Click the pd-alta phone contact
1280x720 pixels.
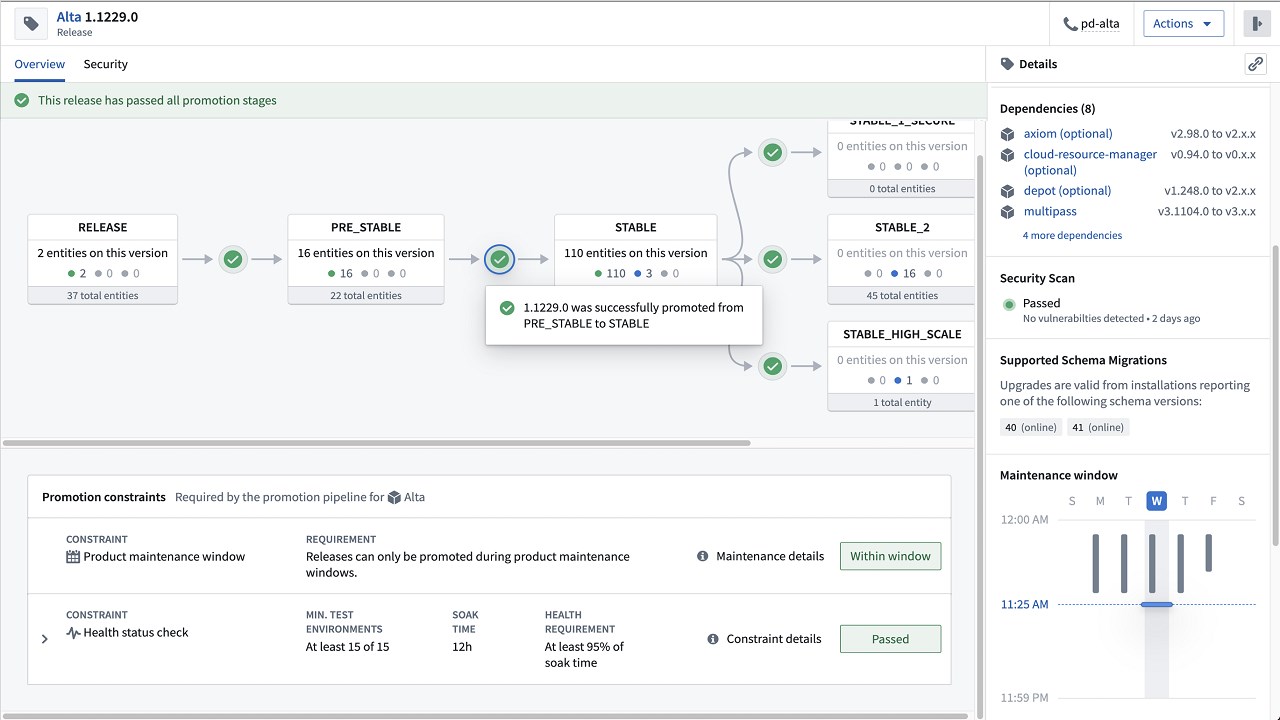[1091, 24]
